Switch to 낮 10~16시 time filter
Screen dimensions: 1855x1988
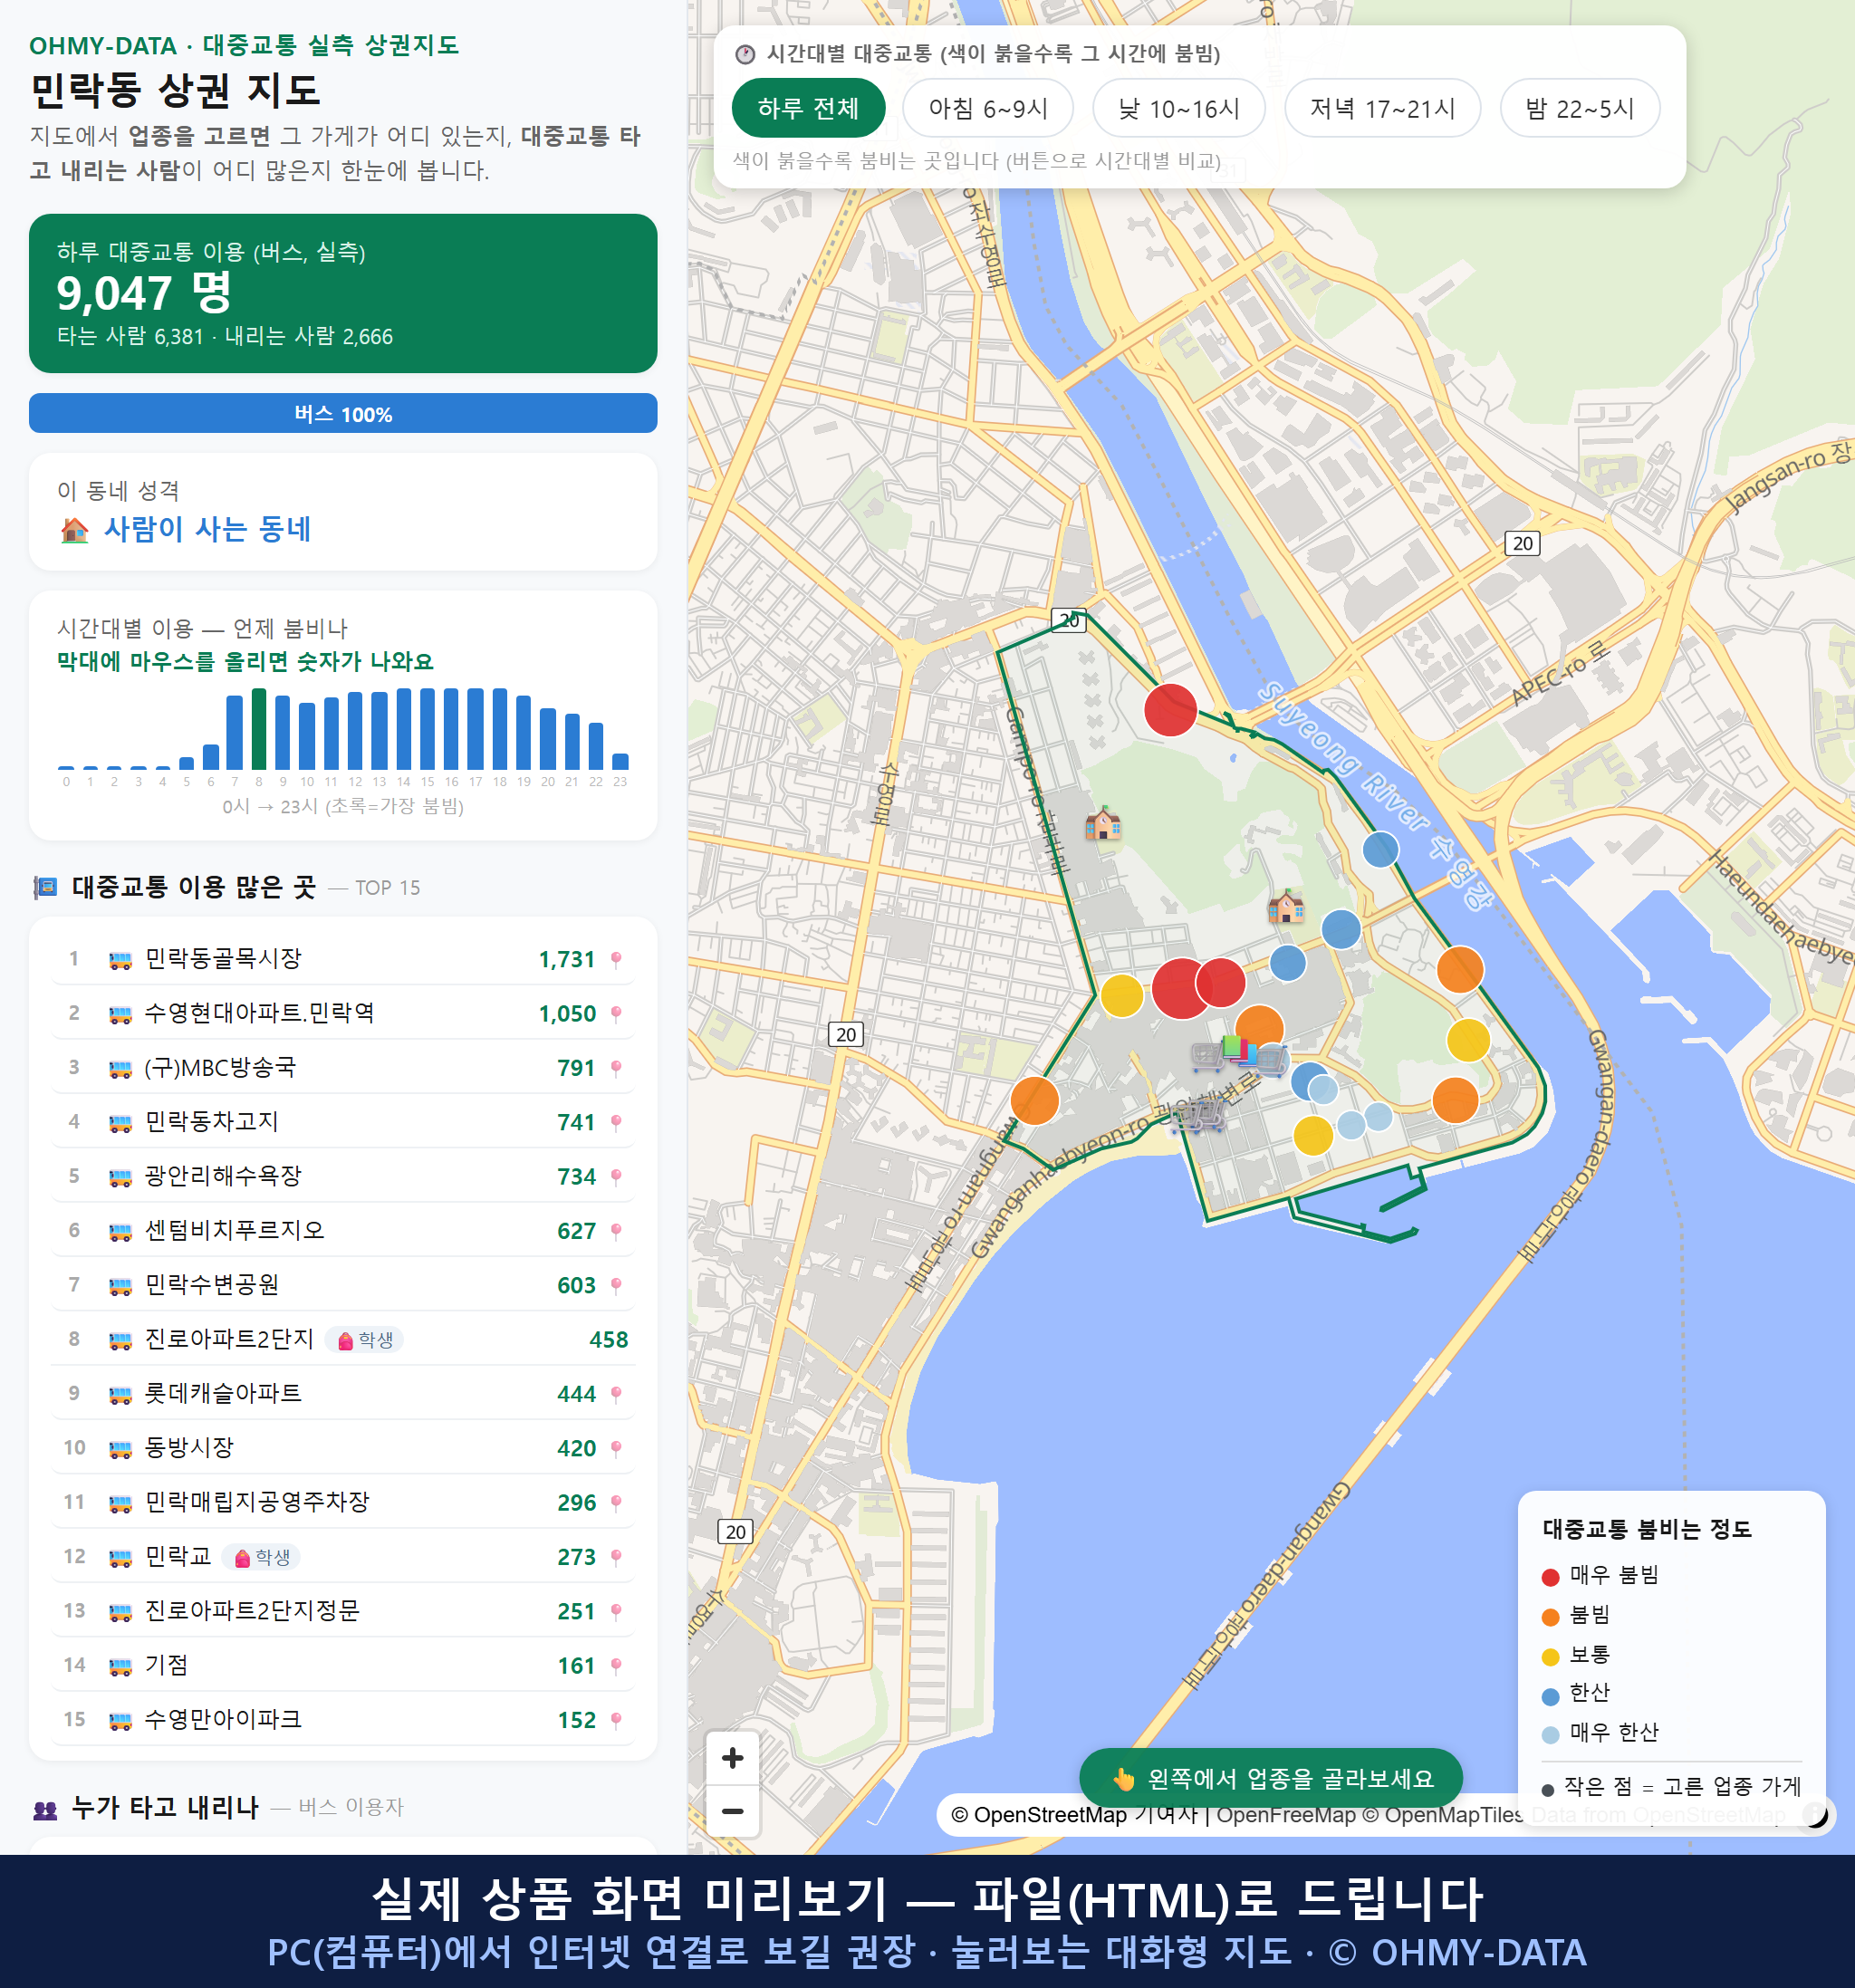click(1178, 108)
